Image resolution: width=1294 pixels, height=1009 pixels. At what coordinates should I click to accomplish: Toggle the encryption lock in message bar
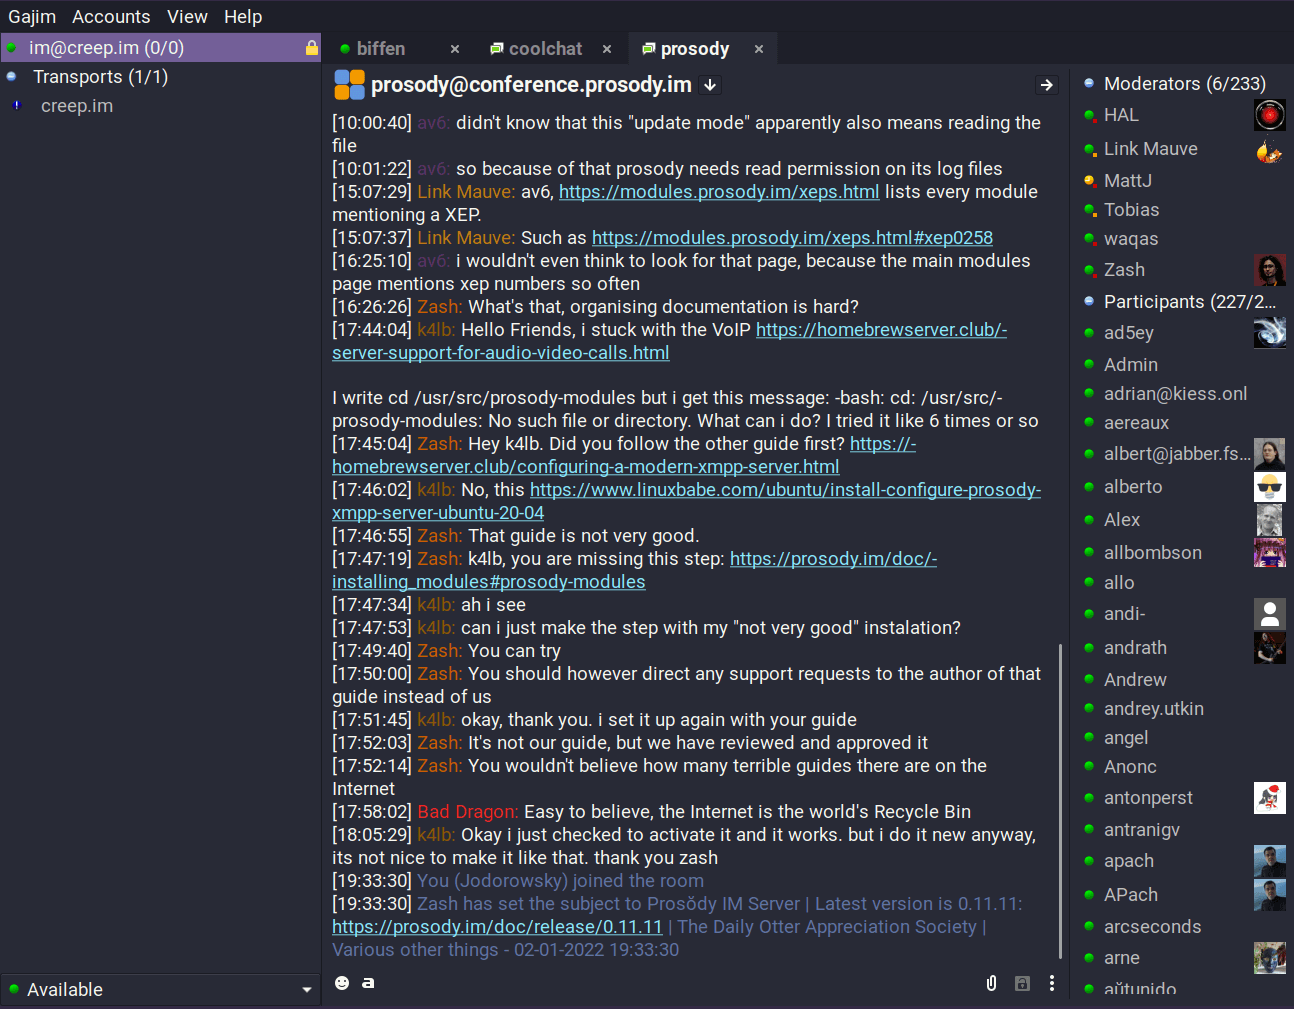(1022, 983)
